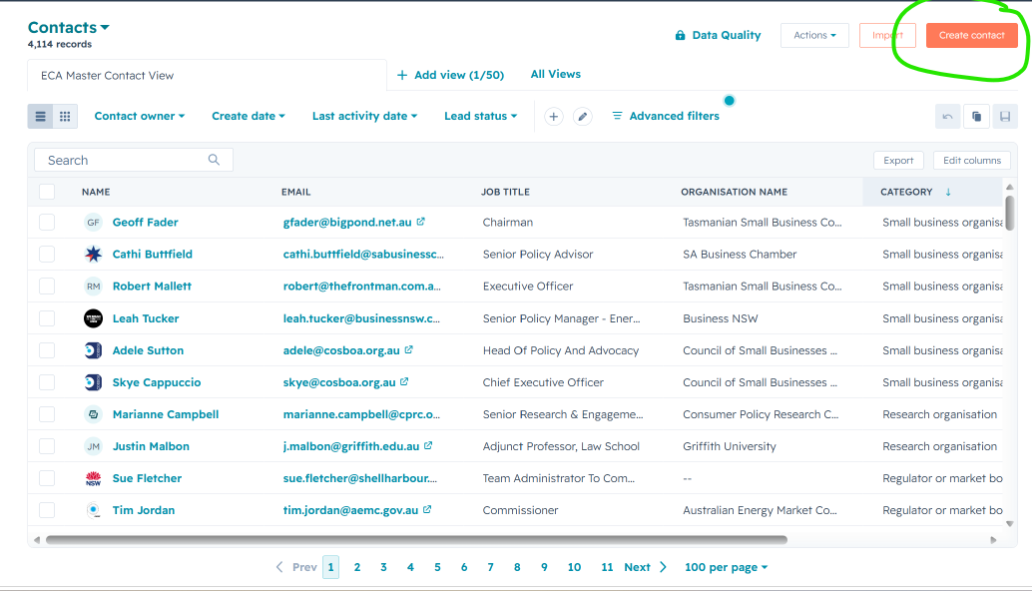Viewport: 1032px width, 591px height.
Task: Click the Edit columns button
Action: 971,161
